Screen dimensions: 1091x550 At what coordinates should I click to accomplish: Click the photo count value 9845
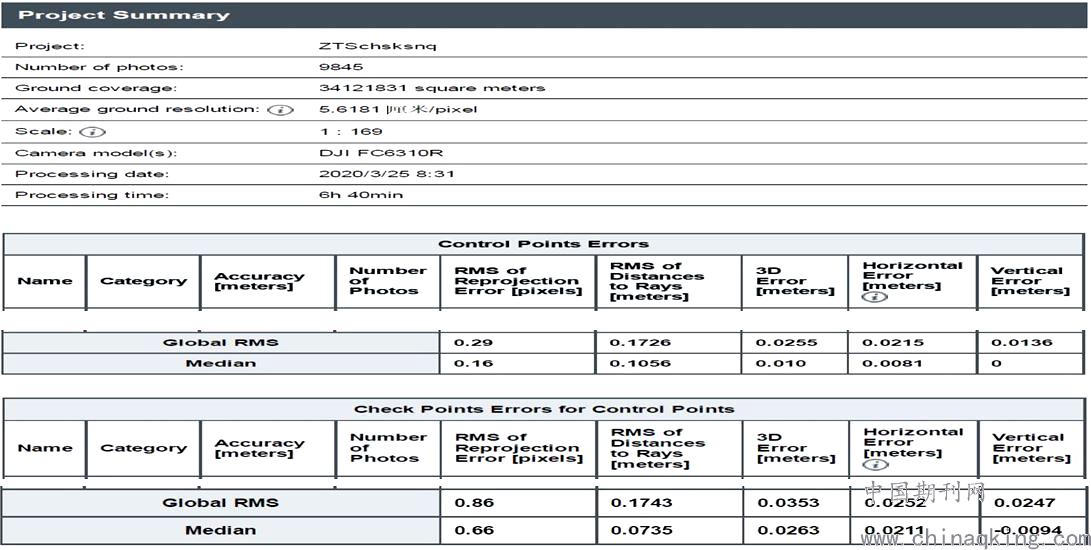tap(341, 67)
